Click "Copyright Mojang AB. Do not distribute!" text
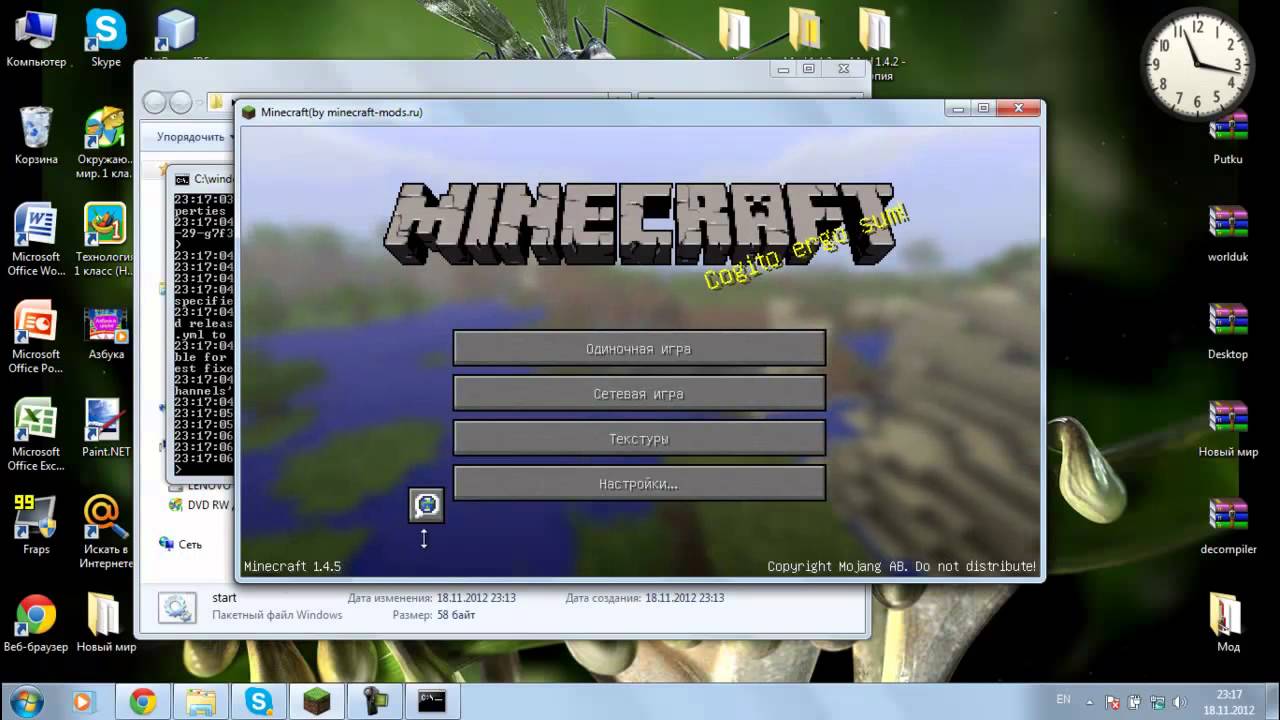The width and height of the screenshot is (1280, 720). pos(902,566)
